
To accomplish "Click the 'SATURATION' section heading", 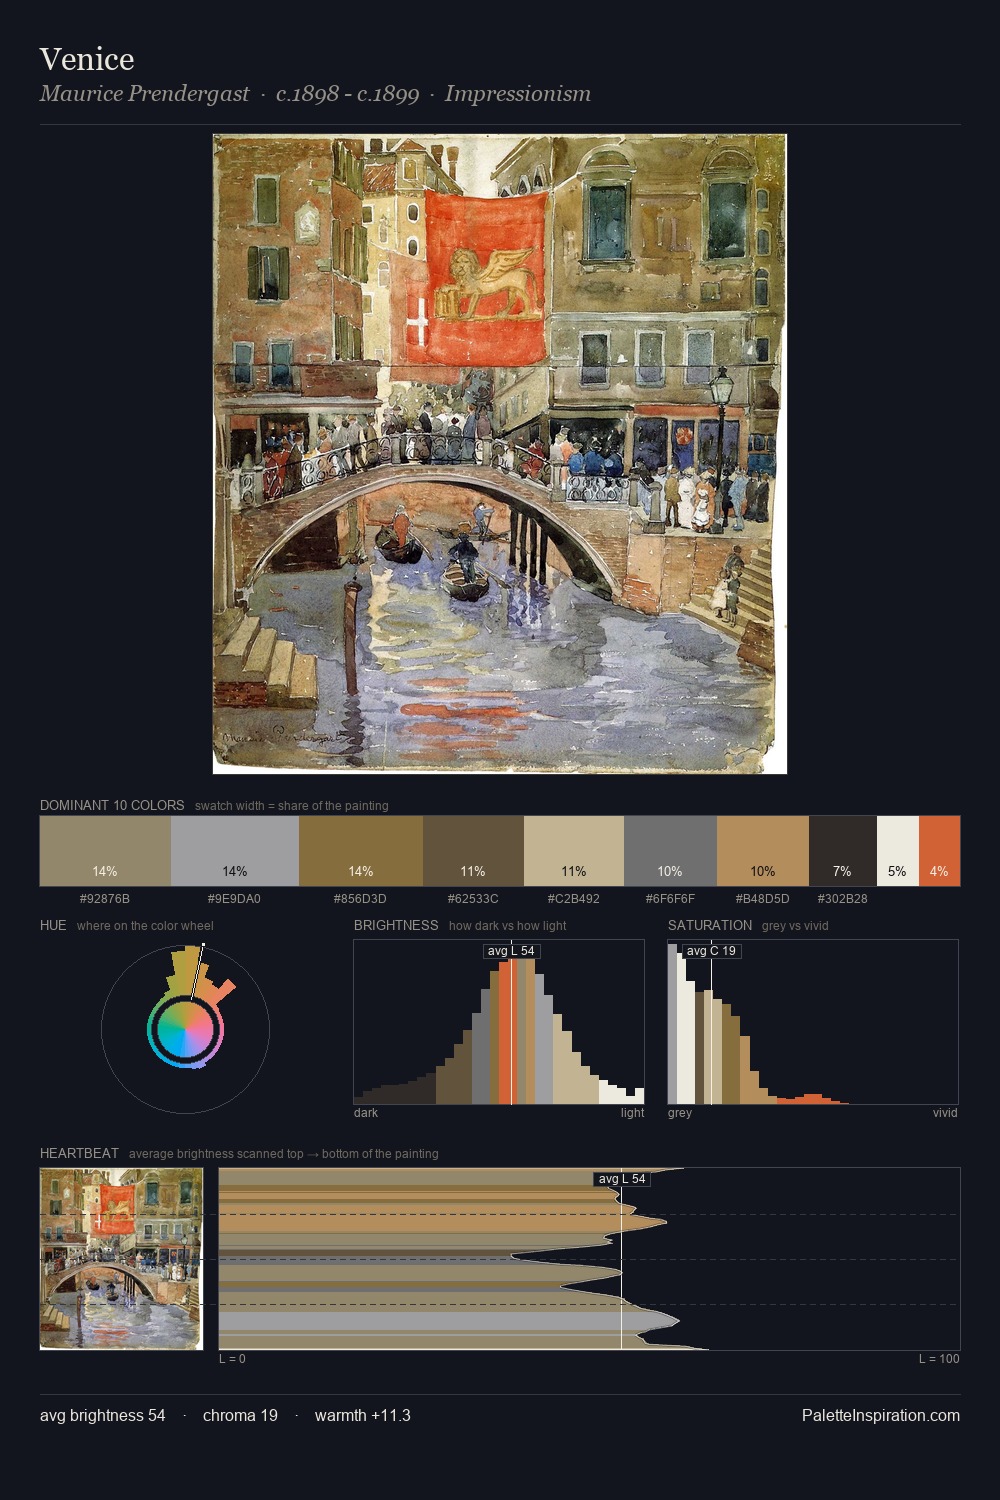I will click(x=710, y=925).
